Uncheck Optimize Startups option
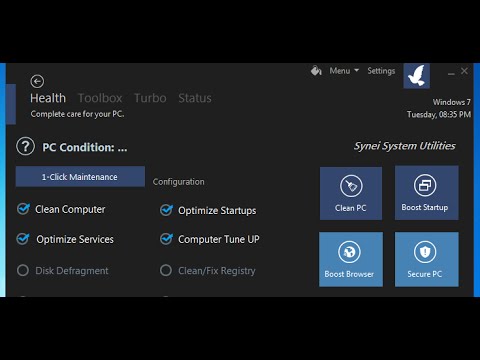Screen dimensions: 480x360 [166, 210]
